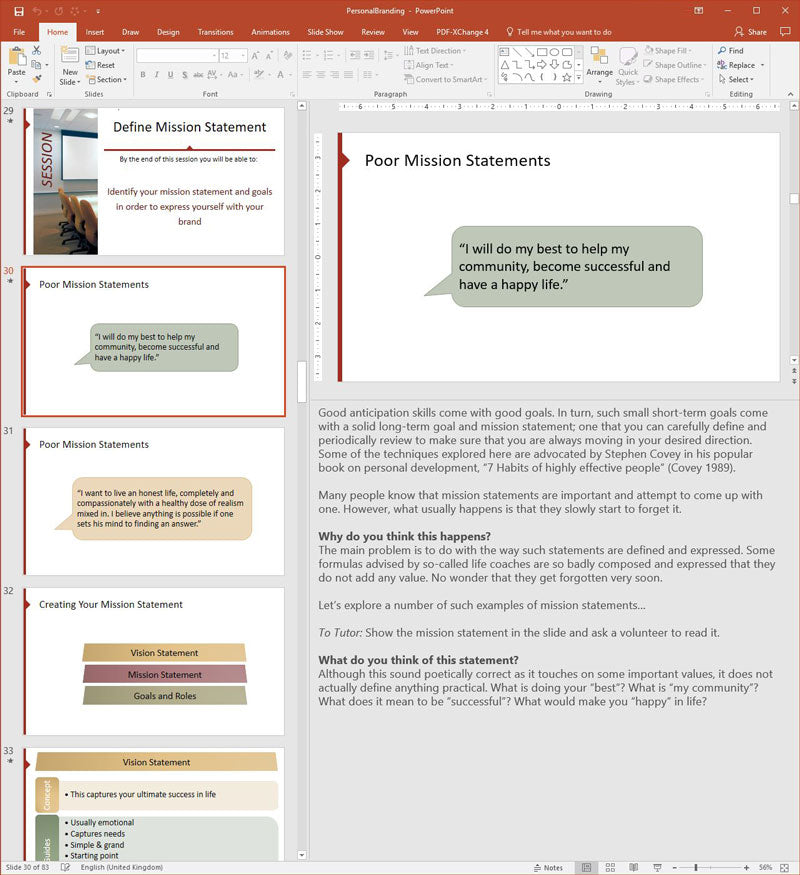Toggle bulleted list
This screenshot has width=800, height=875.
pyautogui.click(x=307, y=55)
